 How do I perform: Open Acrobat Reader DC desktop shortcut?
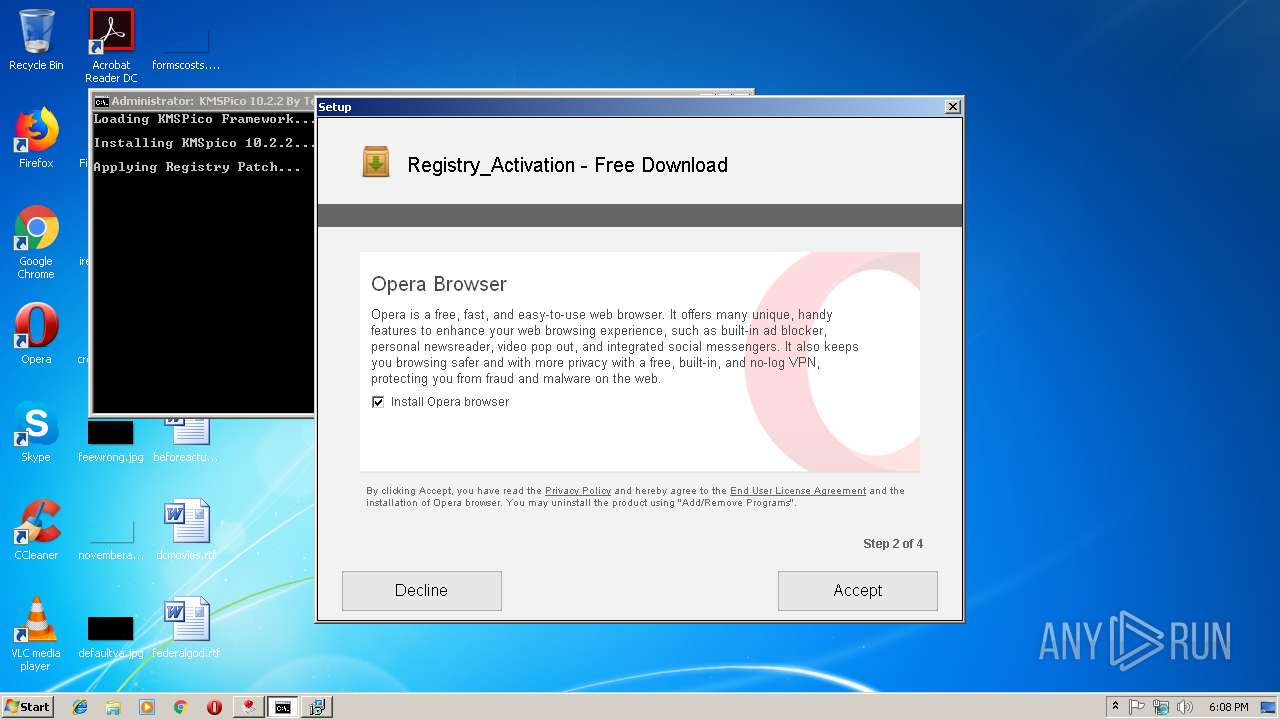tap(111, 46)
